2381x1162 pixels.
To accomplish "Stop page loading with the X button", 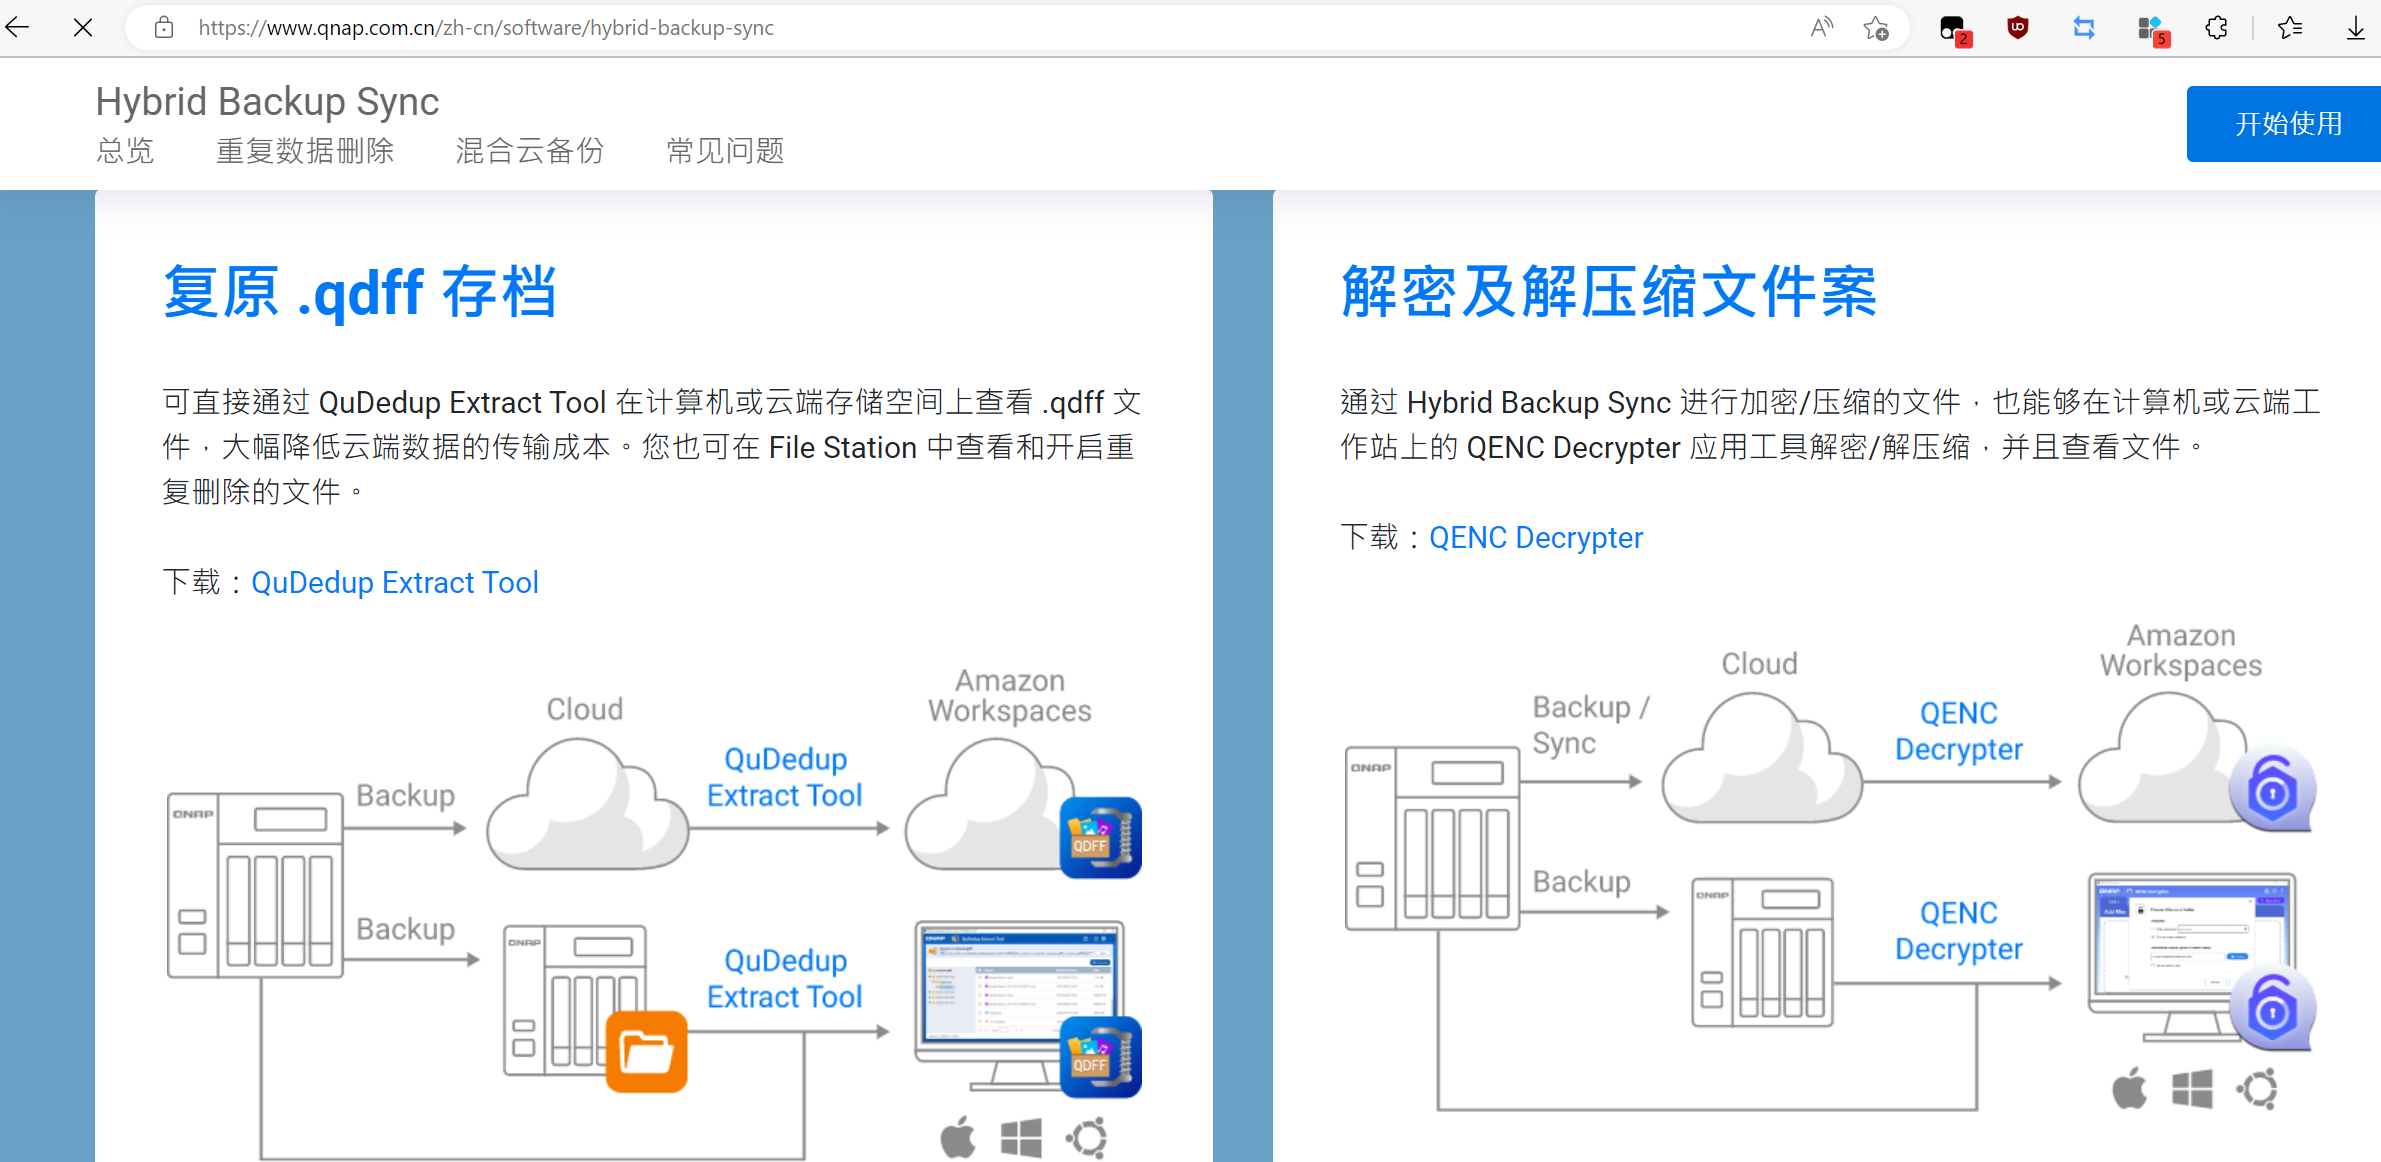I will coord(83,28).
